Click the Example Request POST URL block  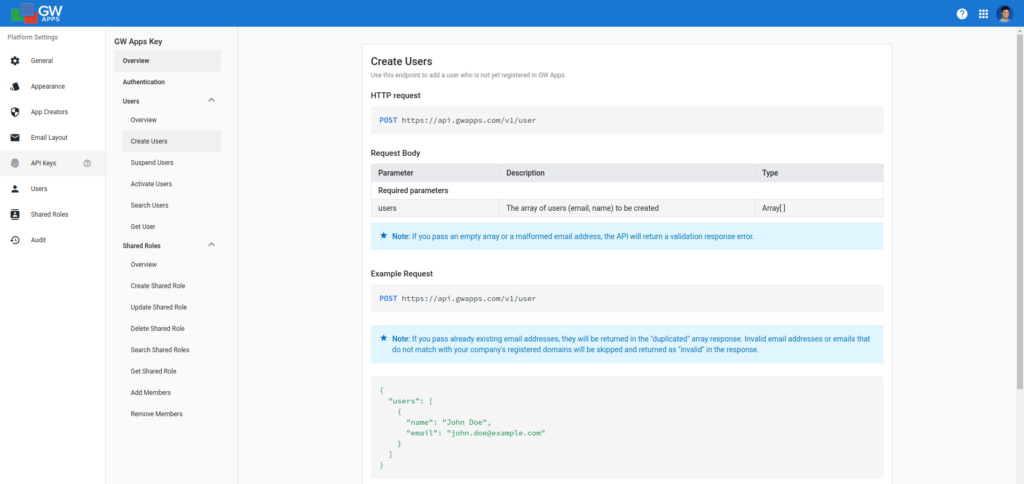(x=627, y=298)
